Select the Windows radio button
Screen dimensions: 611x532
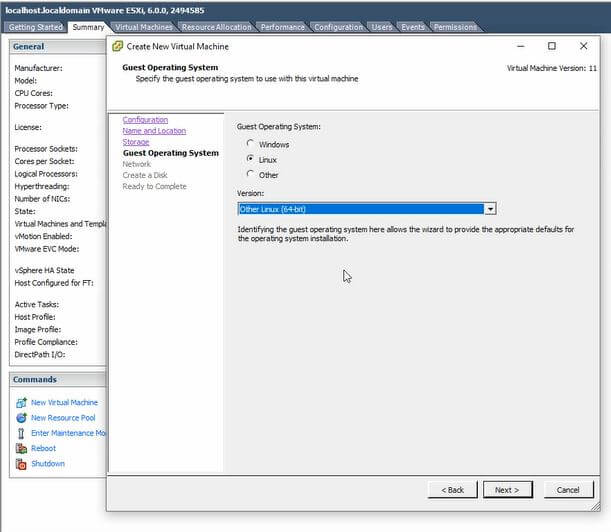point(250,143)
